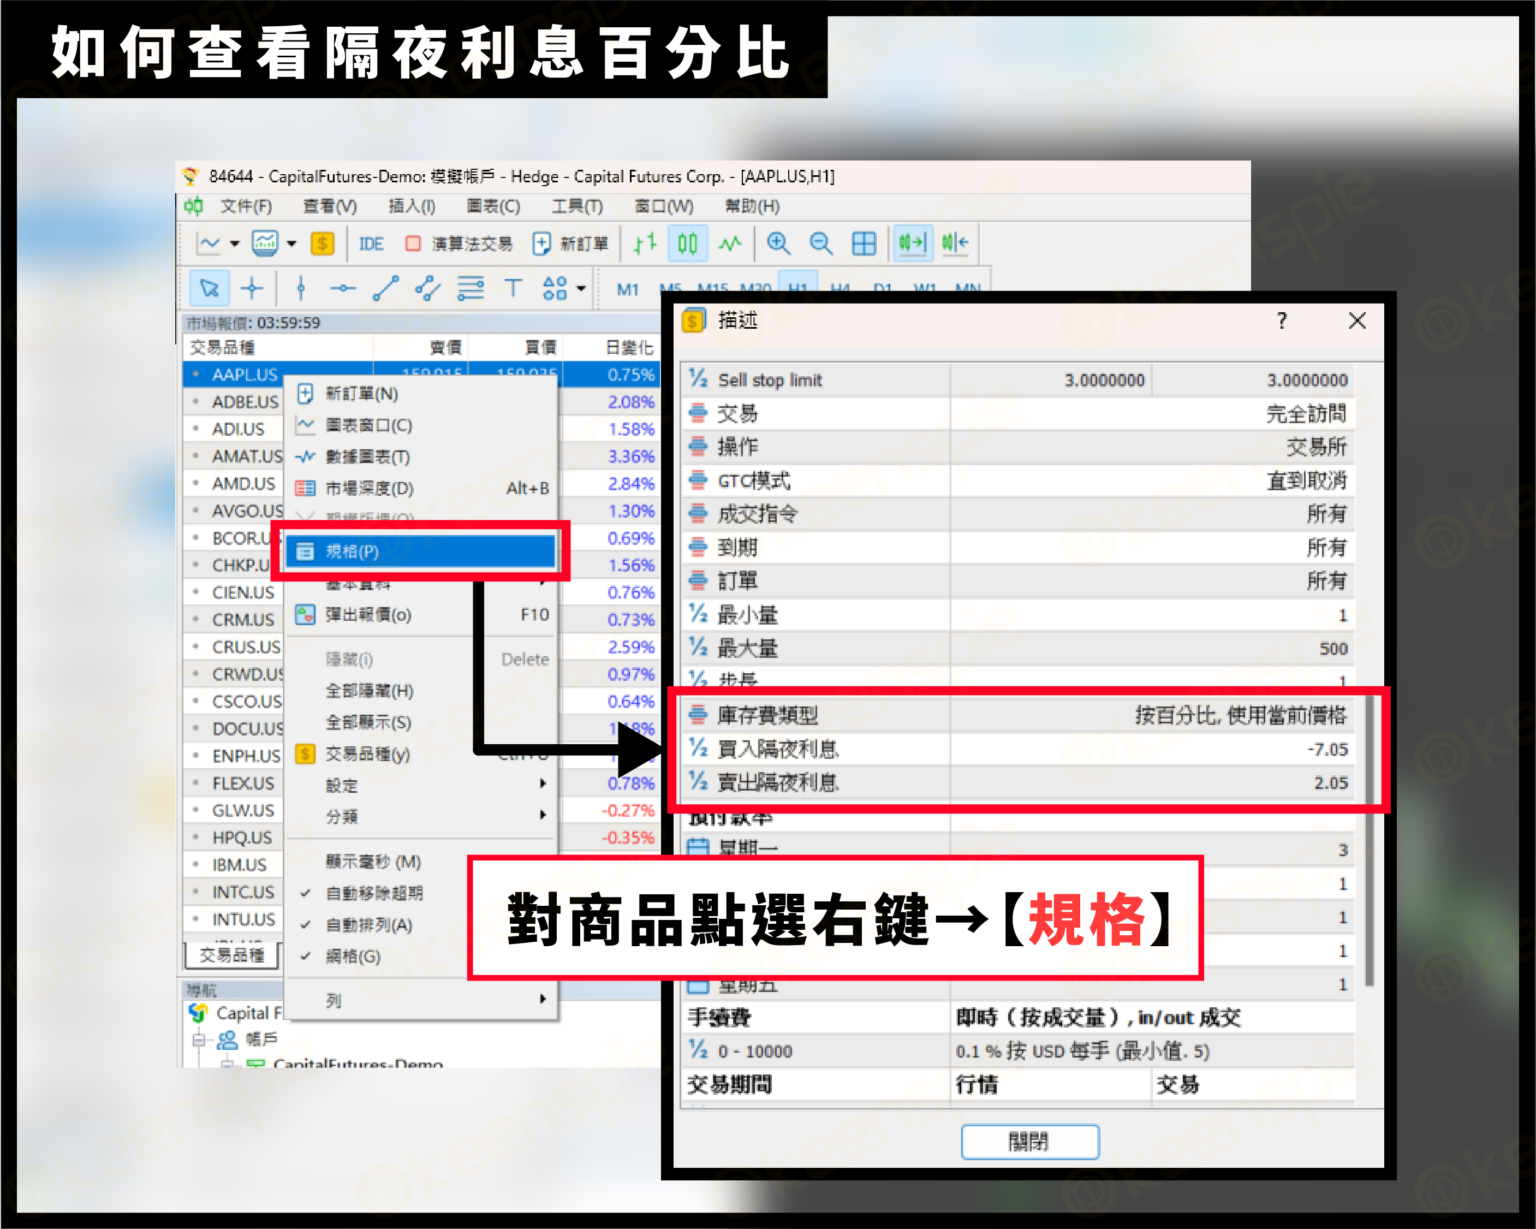
Task: Enable 演算法交易 algorithmic trading
Action: click(x=457, y=243)
